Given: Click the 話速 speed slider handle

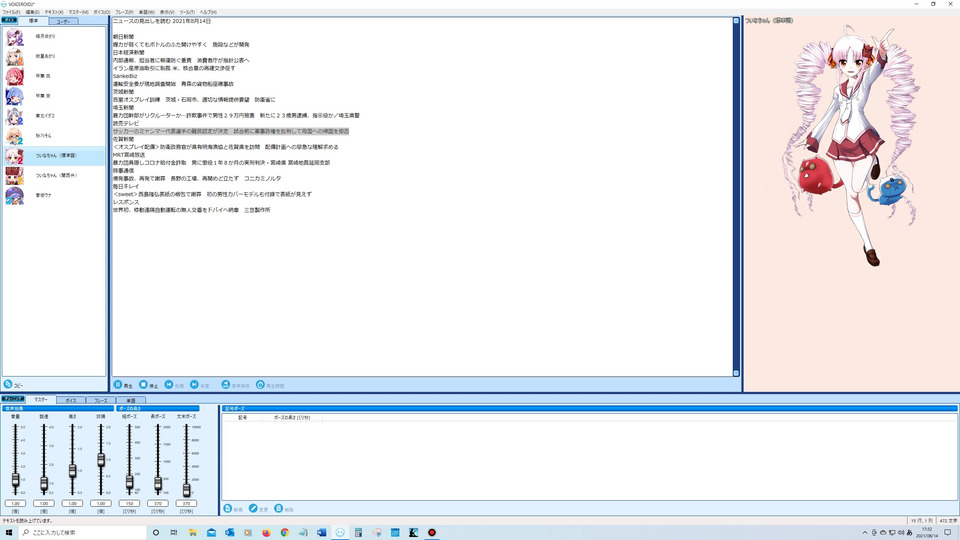Looking at the screenshot, I should [x=44, y=484].
